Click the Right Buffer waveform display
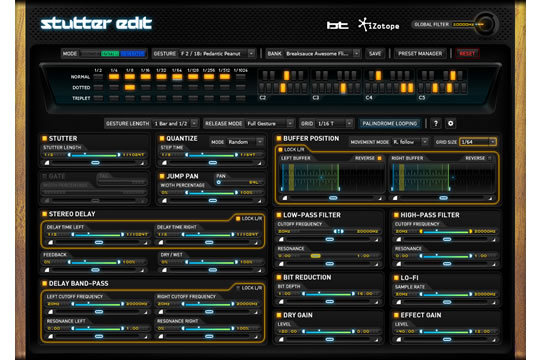This screenshot has width=540, height=360. pyautogui.click(x=444, y=177)
